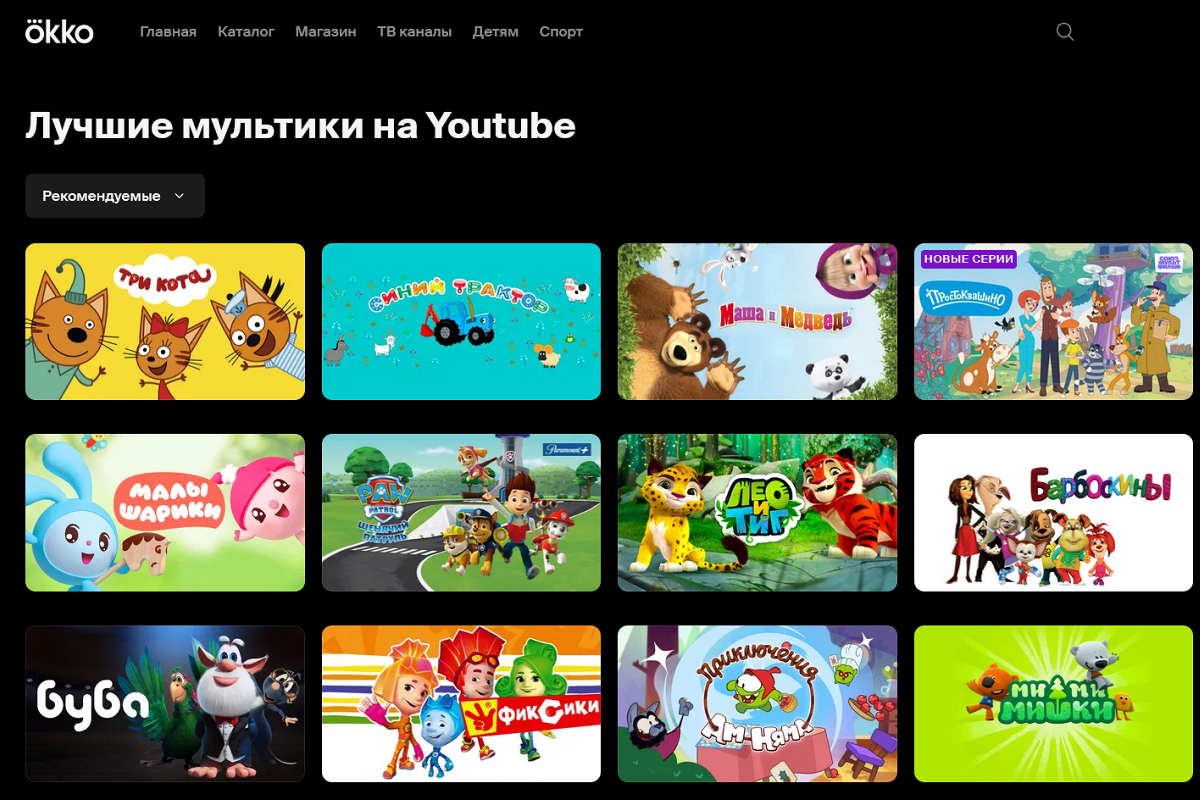Viewport: 1200px width, 800px height.
Task: Open the Детям section
Action: (x=495, y=32)
